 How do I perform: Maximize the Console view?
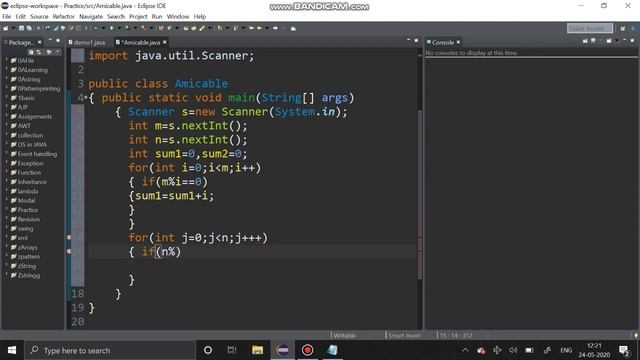tap(632, 40)
